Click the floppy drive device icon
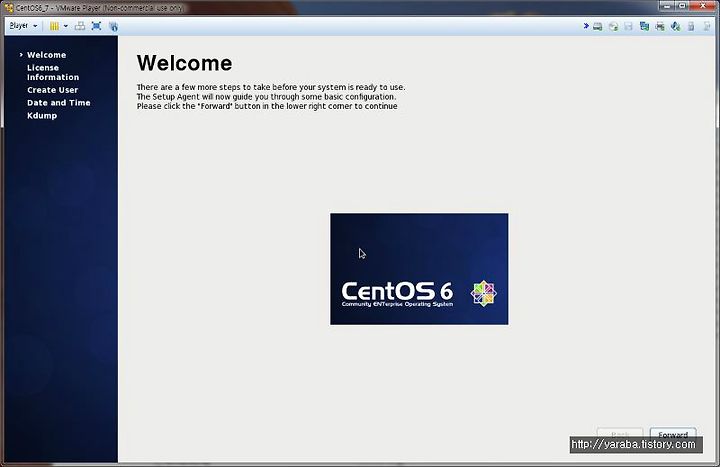The width and height of the screenshot is (720, 467). click(628, 27)
